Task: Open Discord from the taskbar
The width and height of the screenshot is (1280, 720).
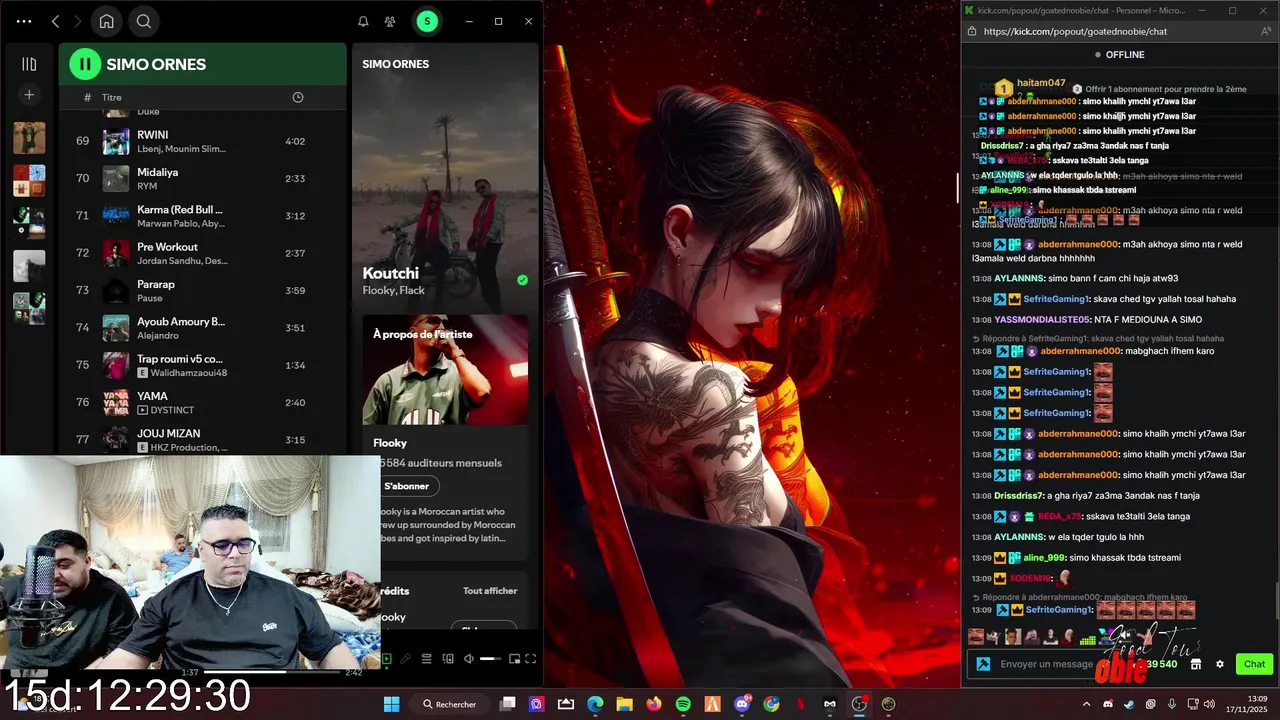Action: pyautogui.click(x=742, y=704)
